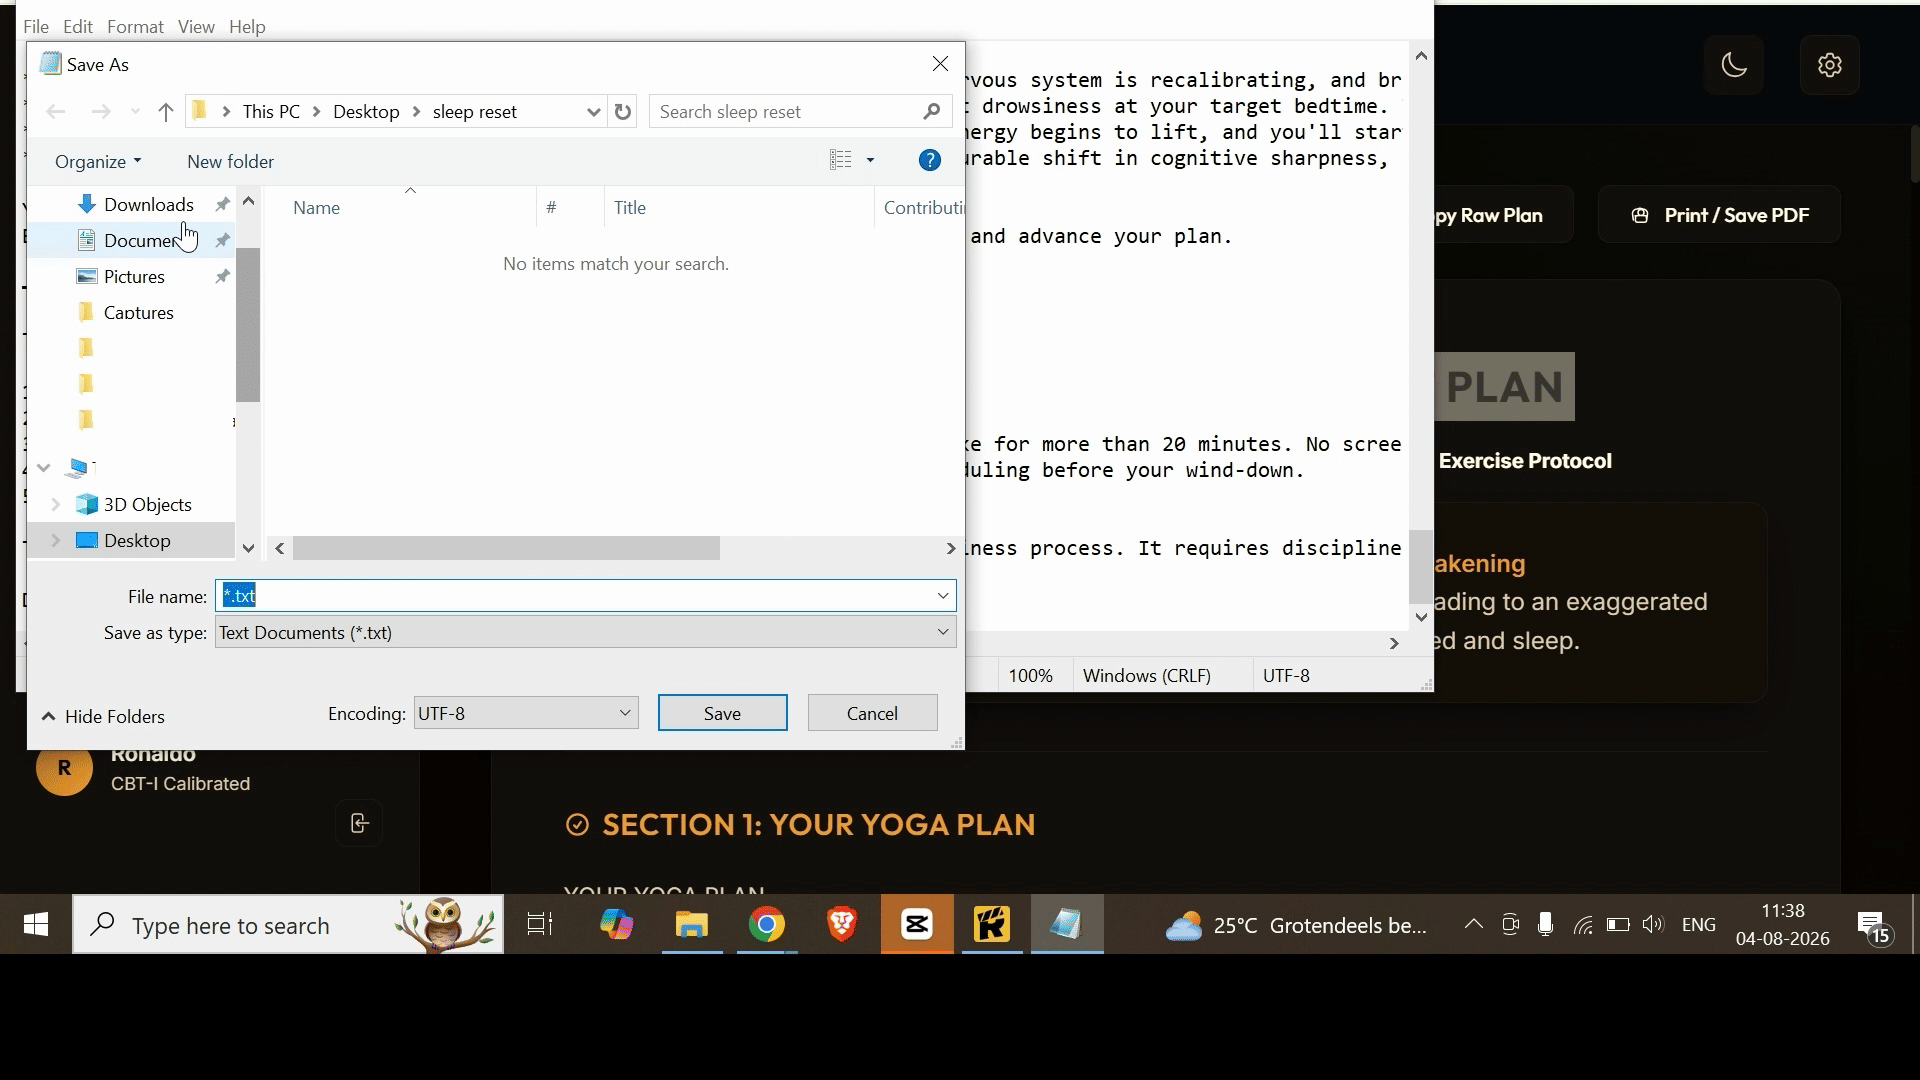Click the Desktop breadcrumb in address bar

366,112
